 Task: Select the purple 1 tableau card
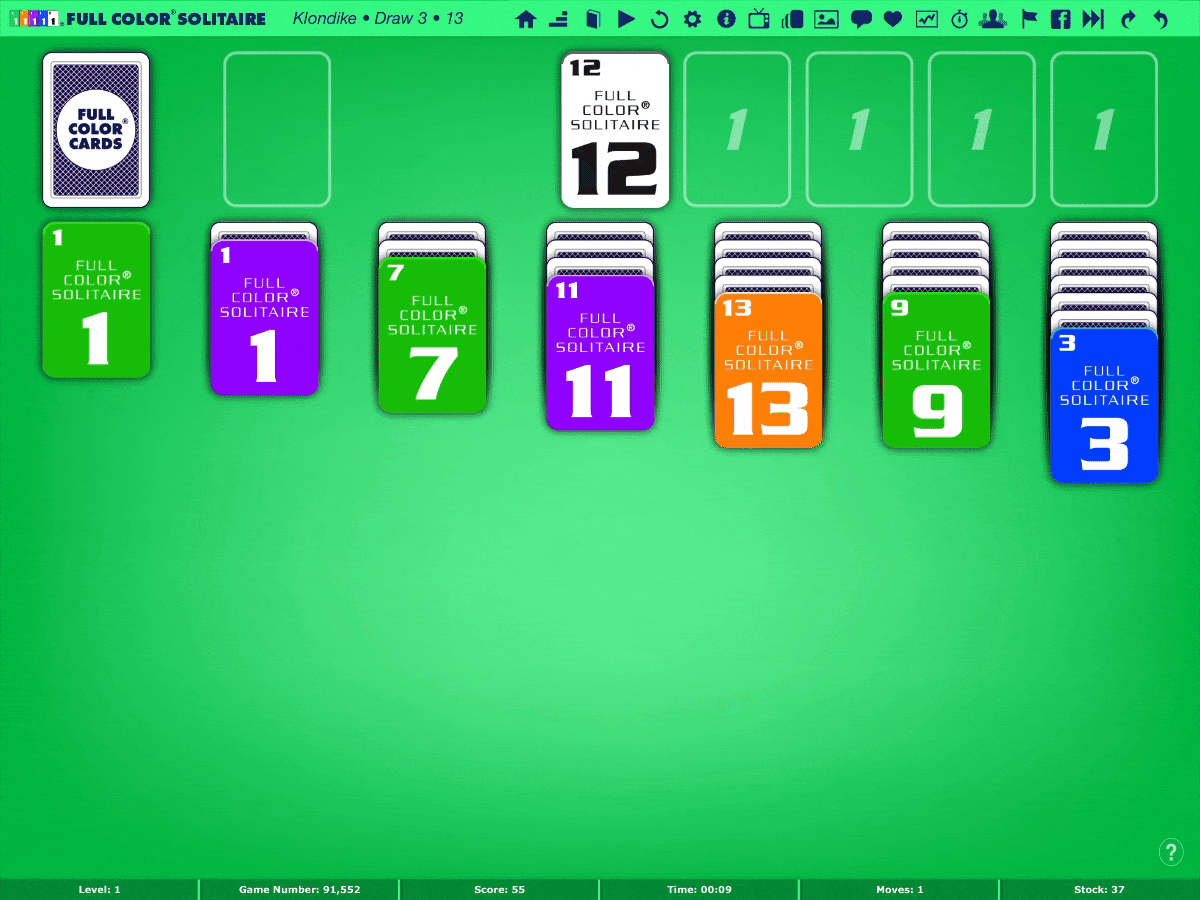[x=264, y=317]
